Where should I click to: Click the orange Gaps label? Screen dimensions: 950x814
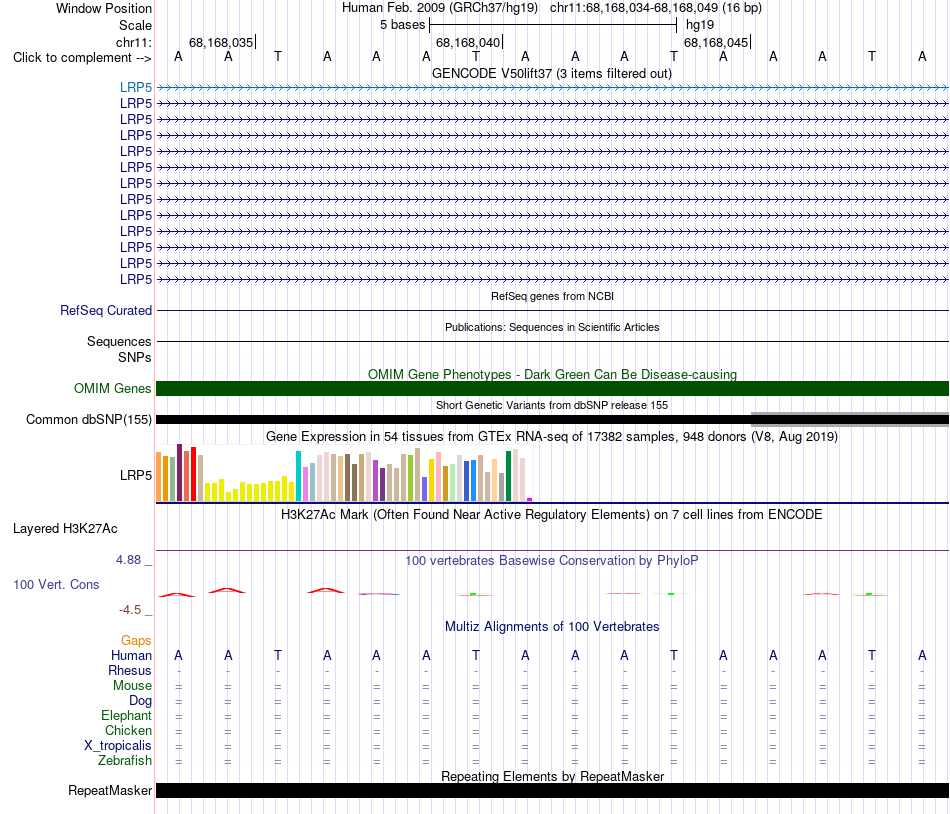(x=136, y=640)
